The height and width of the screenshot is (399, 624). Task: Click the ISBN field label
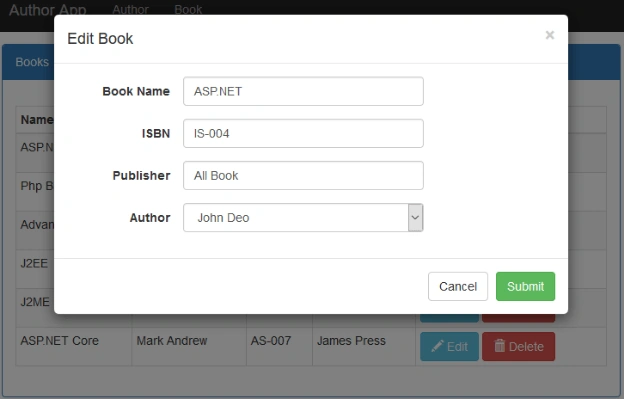click(156, 133)
